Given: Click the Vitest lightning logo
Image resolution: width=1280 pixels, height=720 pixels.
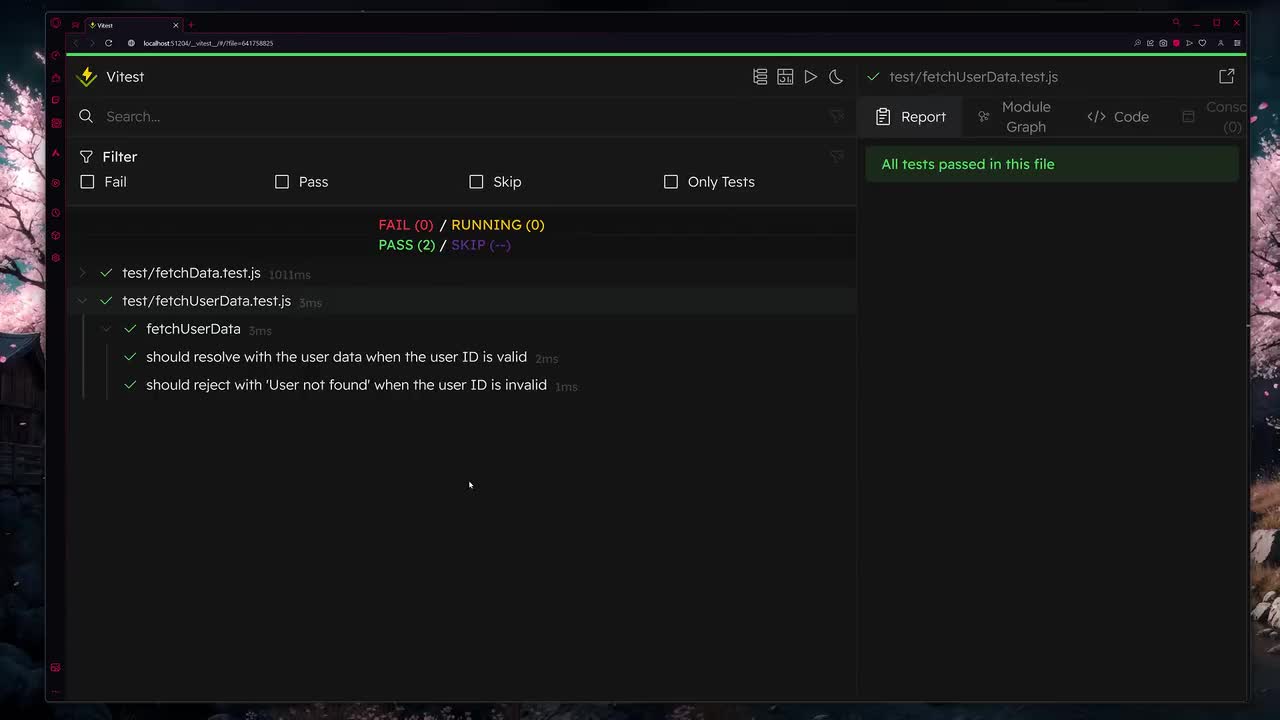Looking at the screenshot, I should (87, 77).
